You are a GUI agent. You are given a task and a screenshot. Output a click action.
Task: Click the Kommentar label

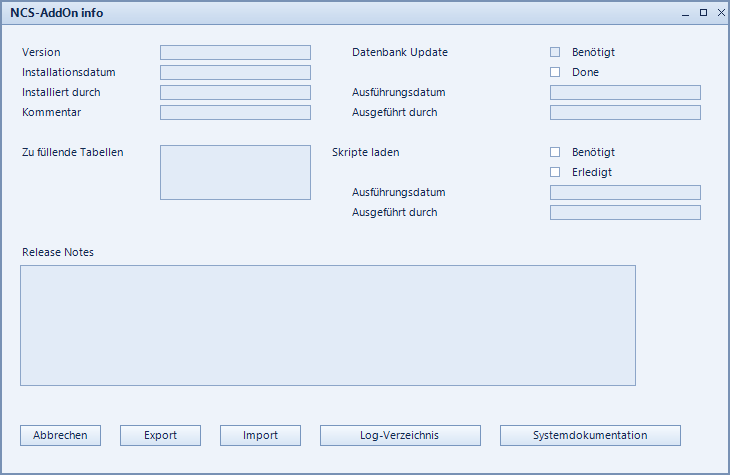[x=51, y=112]
